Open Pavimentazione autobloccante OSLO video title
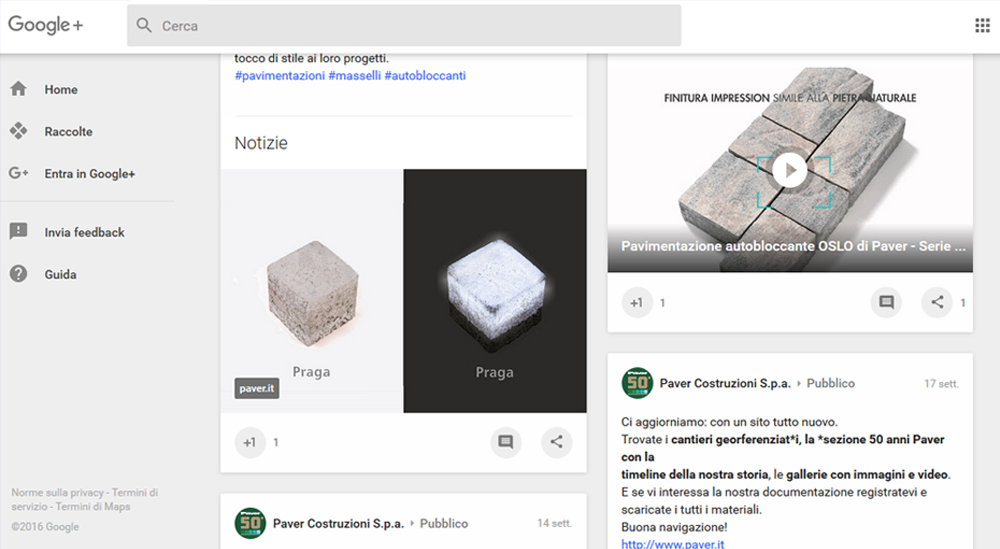Screen dimensions: 1000x549 [x=793, y=246]
